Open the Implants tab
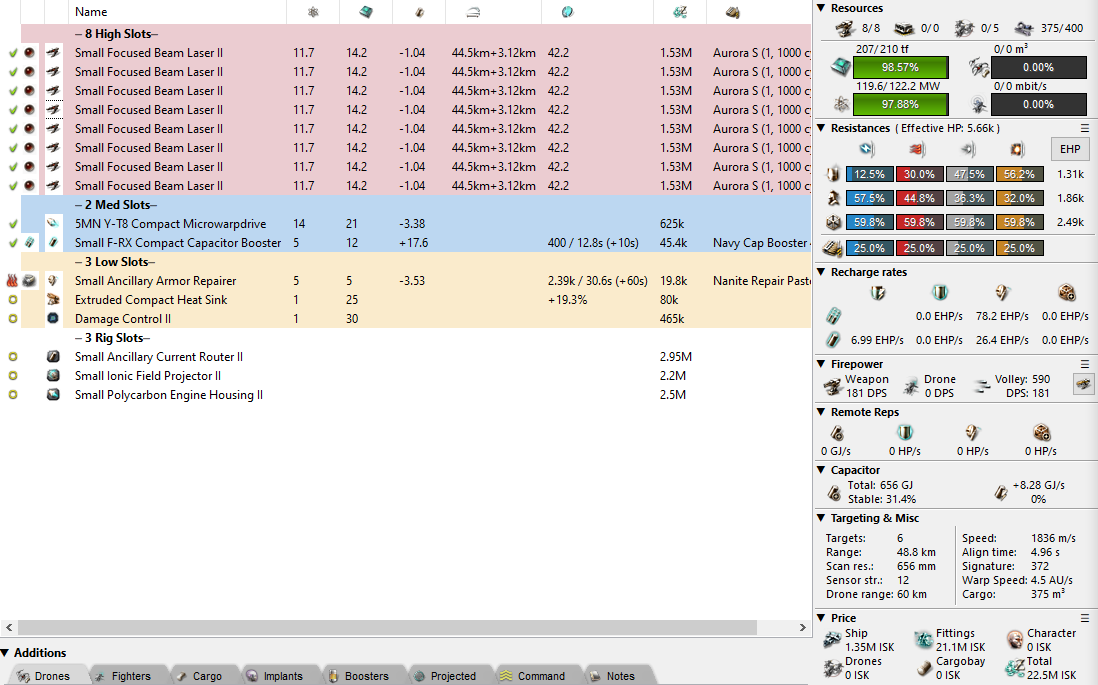 click(282, 676)
